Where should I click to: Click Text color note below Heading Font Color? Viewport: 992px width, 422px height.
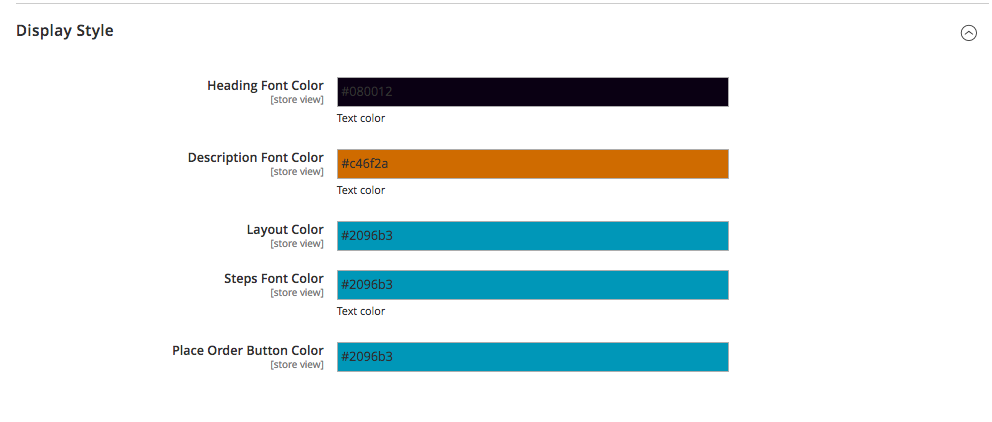click(361, 119)
